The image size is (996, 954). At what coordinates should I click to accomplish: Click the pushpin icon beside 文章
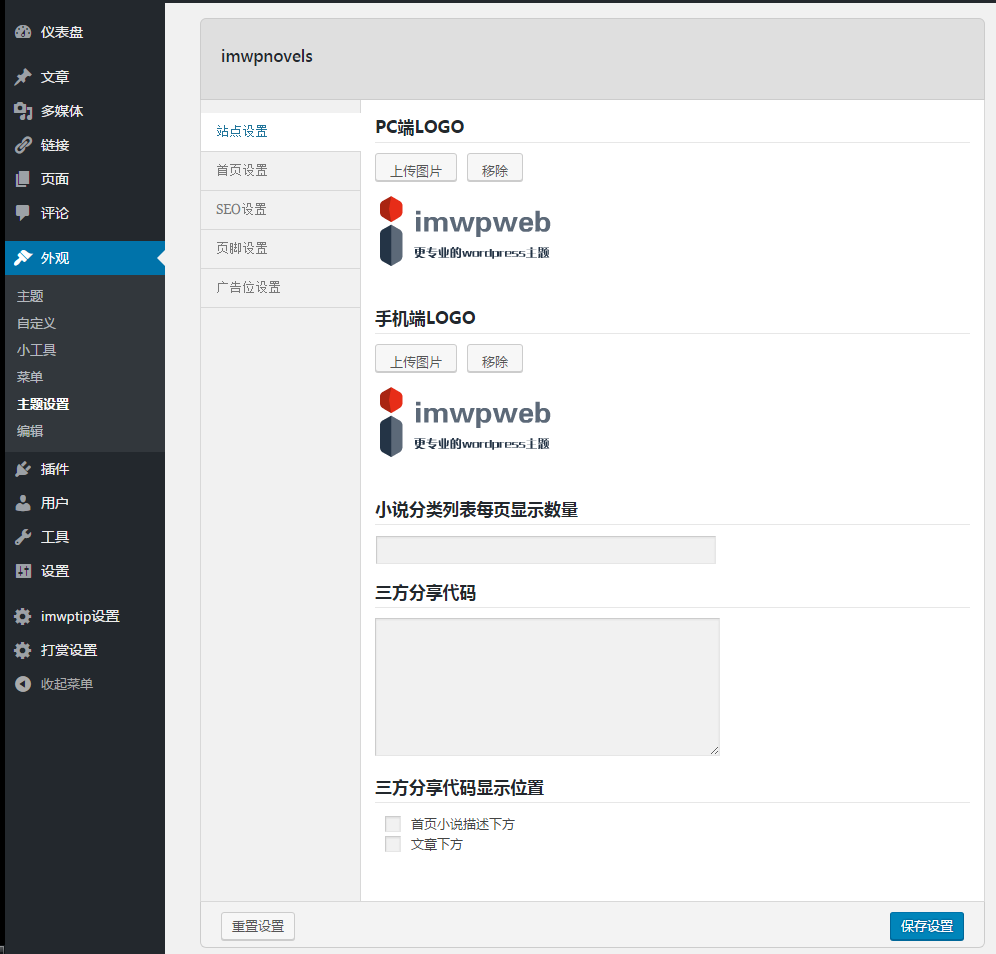(x=23, y=77)
